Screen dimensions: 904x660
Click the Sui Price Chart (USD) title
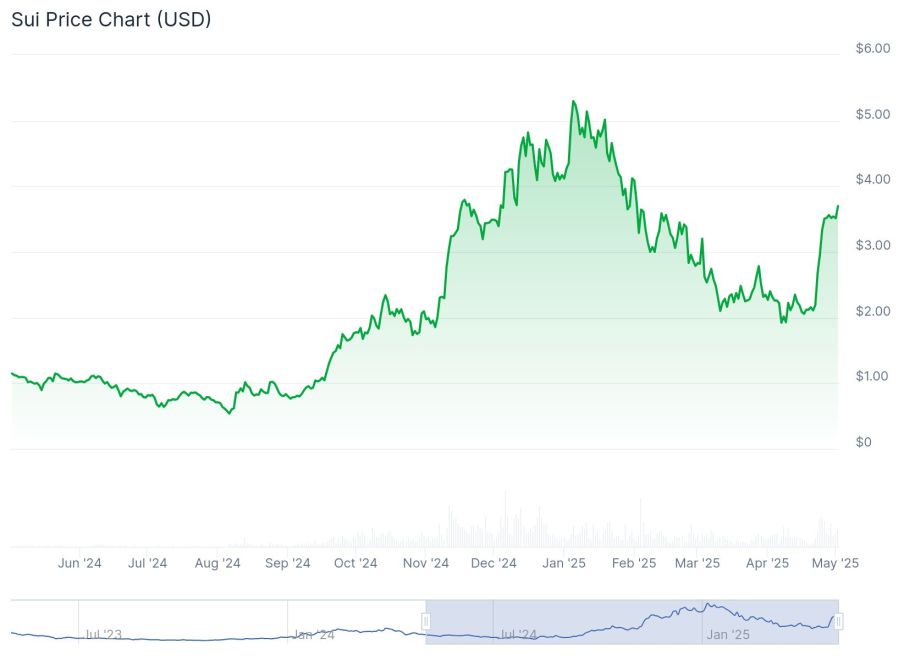pos(111,19)
